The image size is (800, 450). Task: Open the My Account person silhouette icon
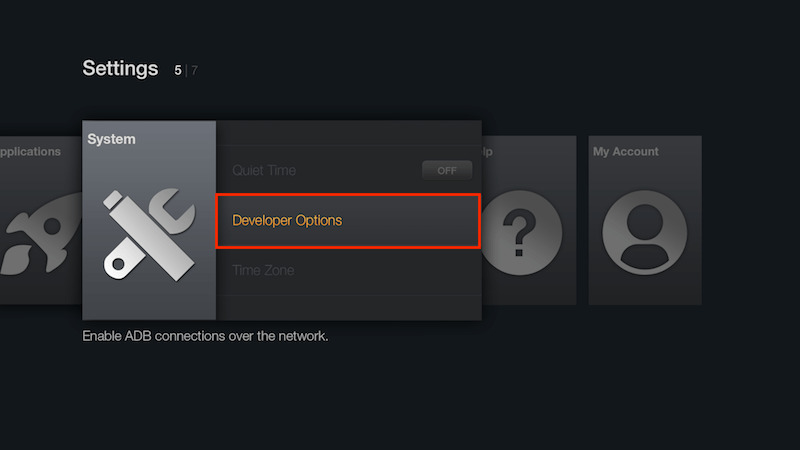coord(644,233)
